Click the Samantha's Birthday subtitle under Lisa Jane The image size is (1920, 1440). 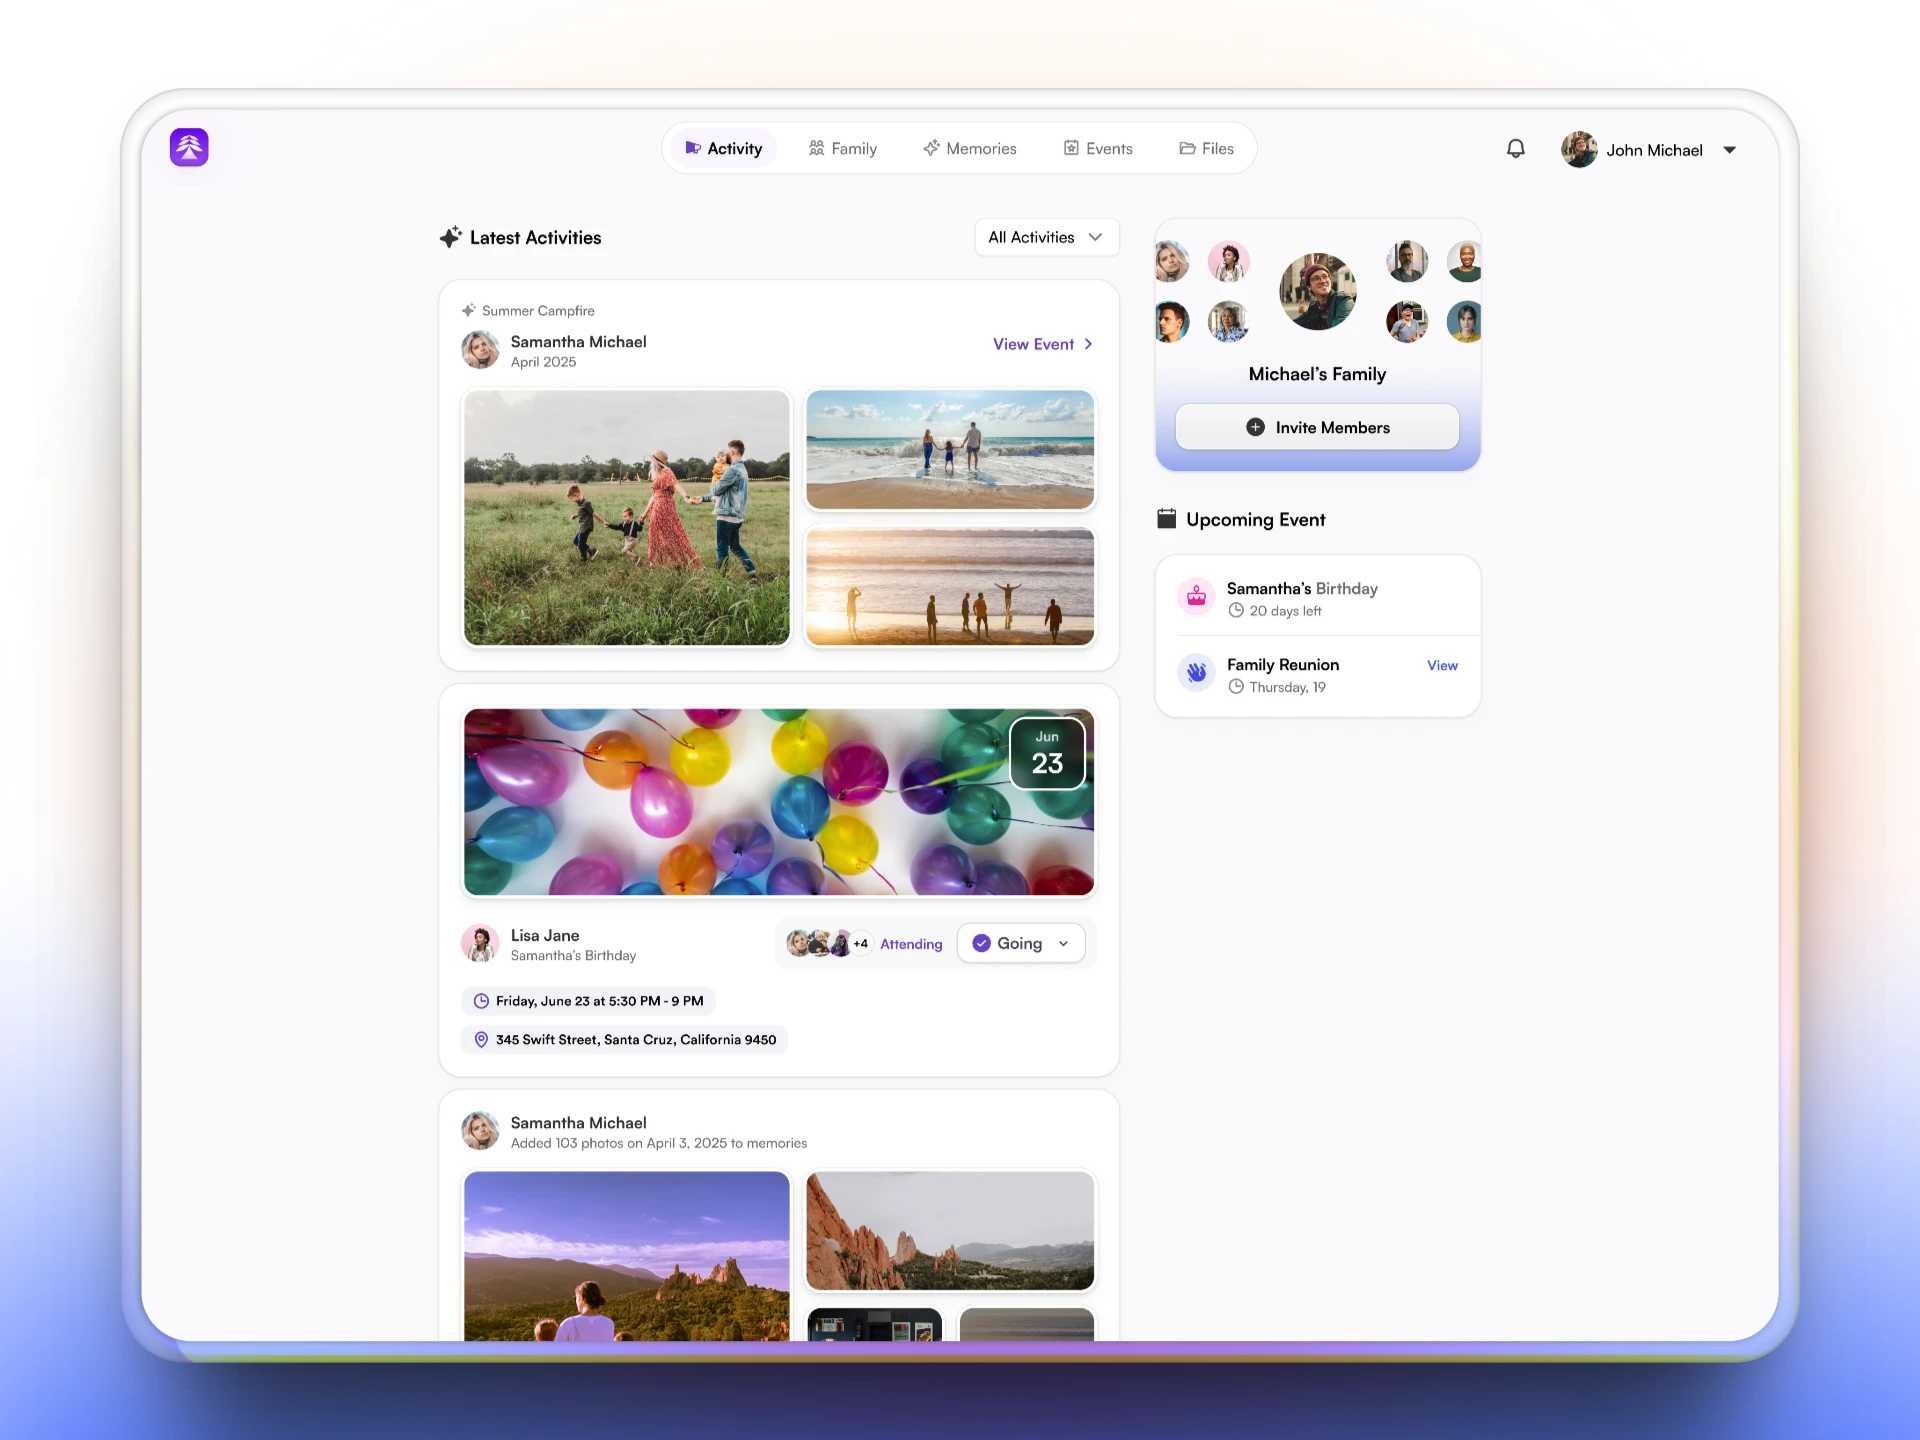[x=573, y=956]
